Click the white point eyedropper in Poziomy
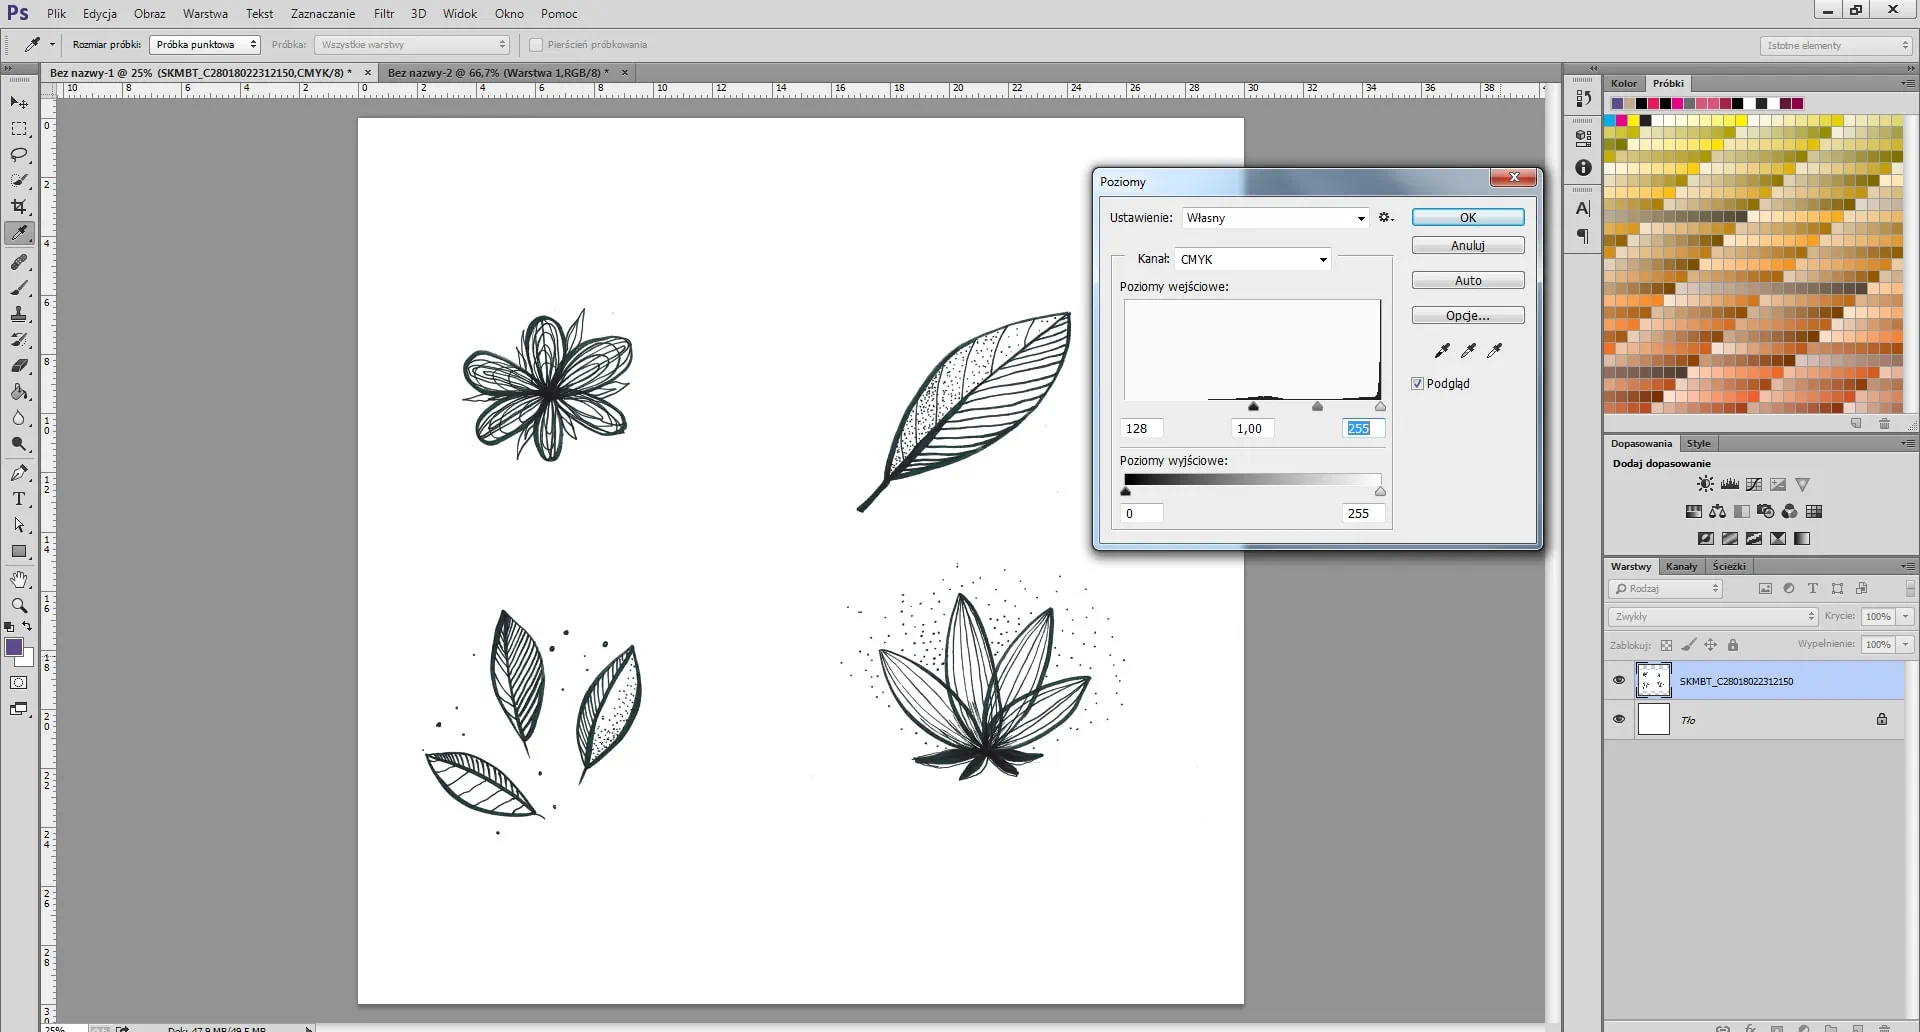Viewport: 1920px width, 1032px height. point(1494,350)
